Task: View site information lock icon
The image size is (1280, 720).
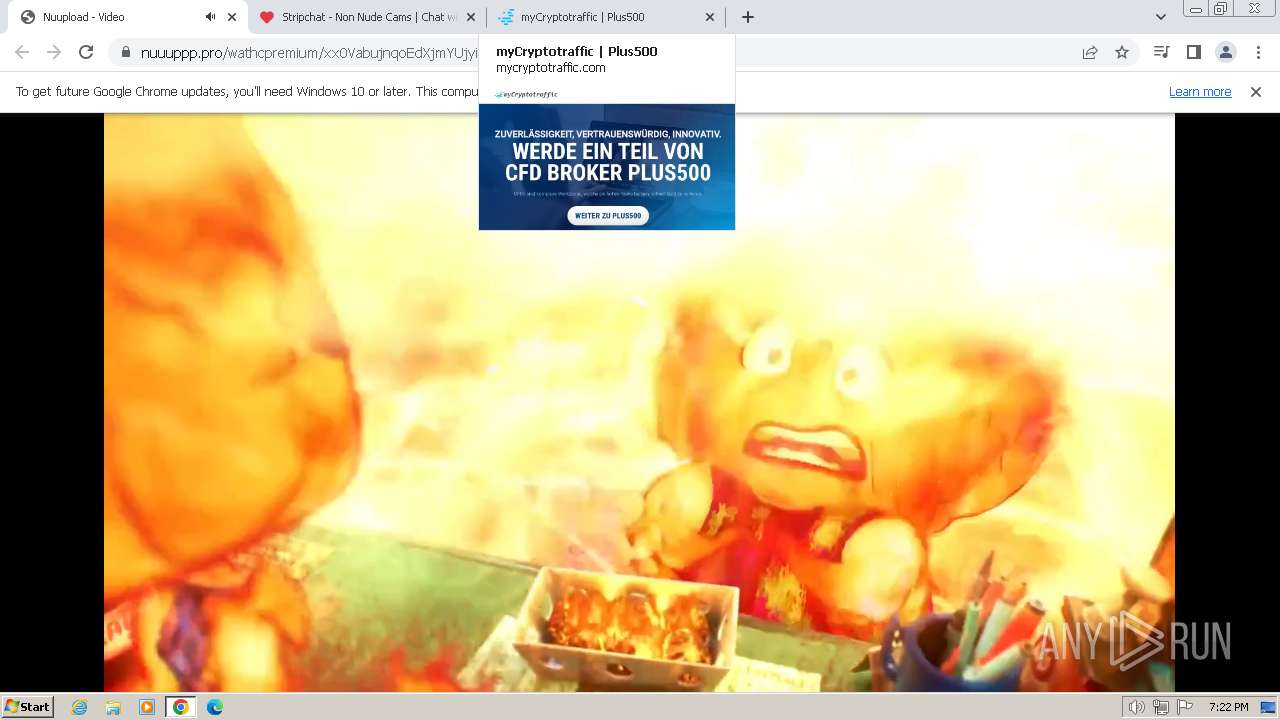Action: tap(126, 53)
